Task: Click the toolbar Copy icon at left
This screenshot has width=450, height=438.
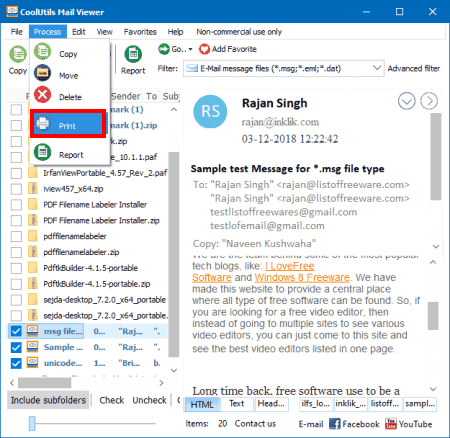Action: click(x=18, y=54)
